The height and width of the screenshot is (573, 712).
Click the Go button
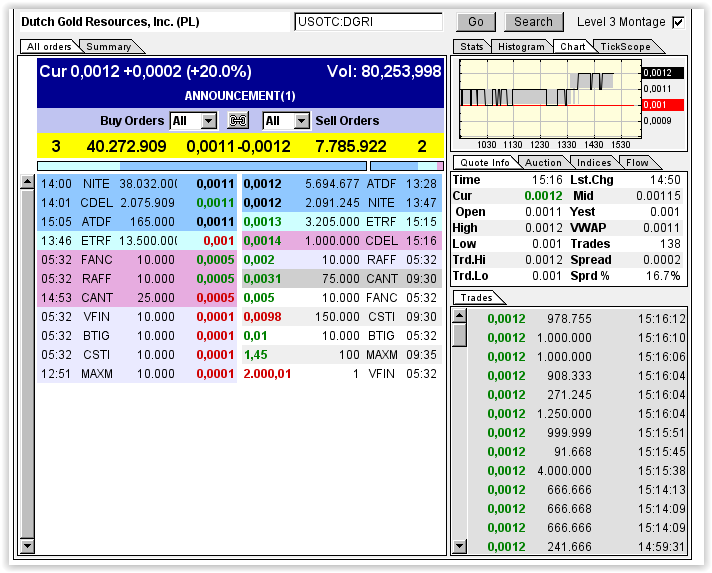pyautogui.click(x=476, y=22)
